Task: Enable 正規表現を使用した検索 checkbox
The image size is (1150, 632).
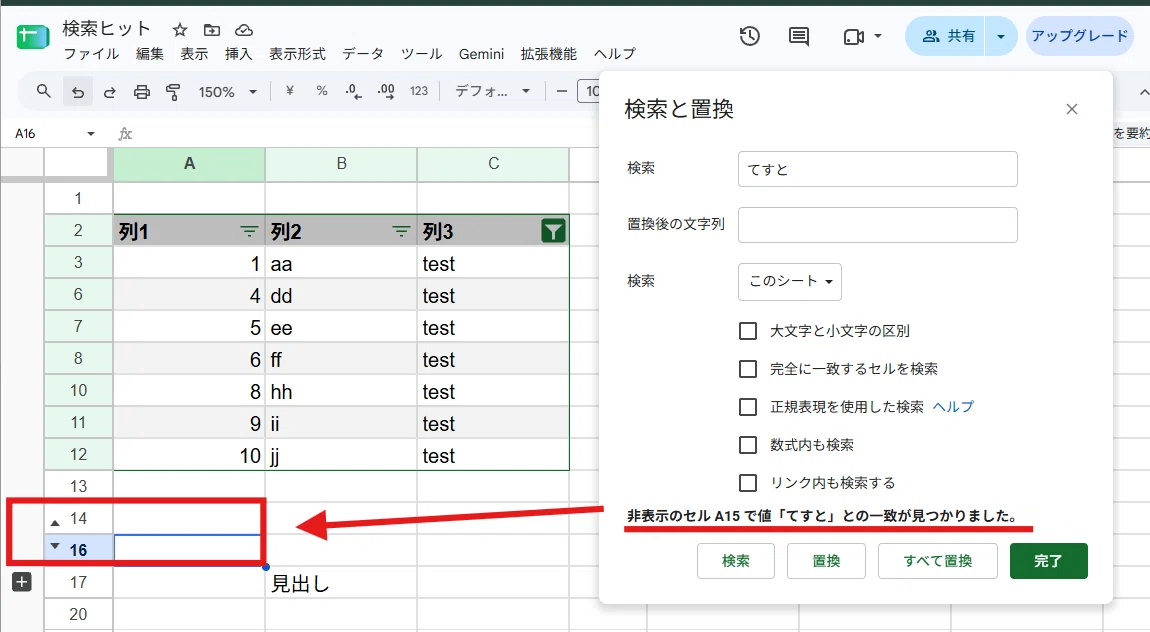Action: [x=748, y=407]
